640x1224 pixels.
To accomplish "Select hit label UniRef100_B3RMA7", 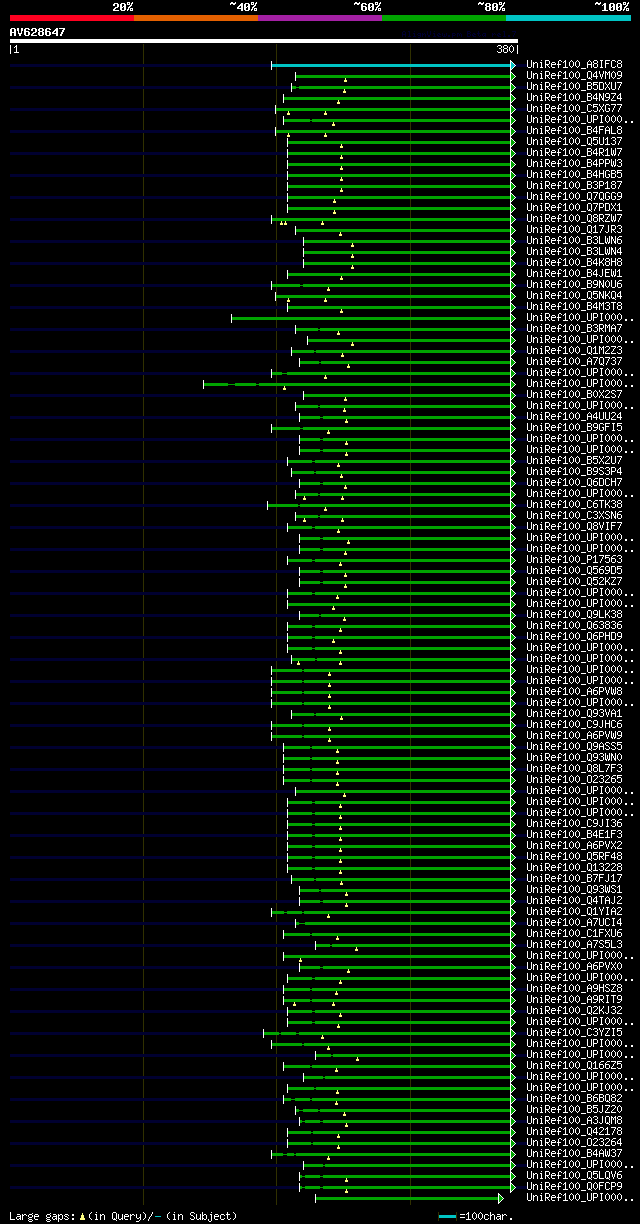I will 574,329.
